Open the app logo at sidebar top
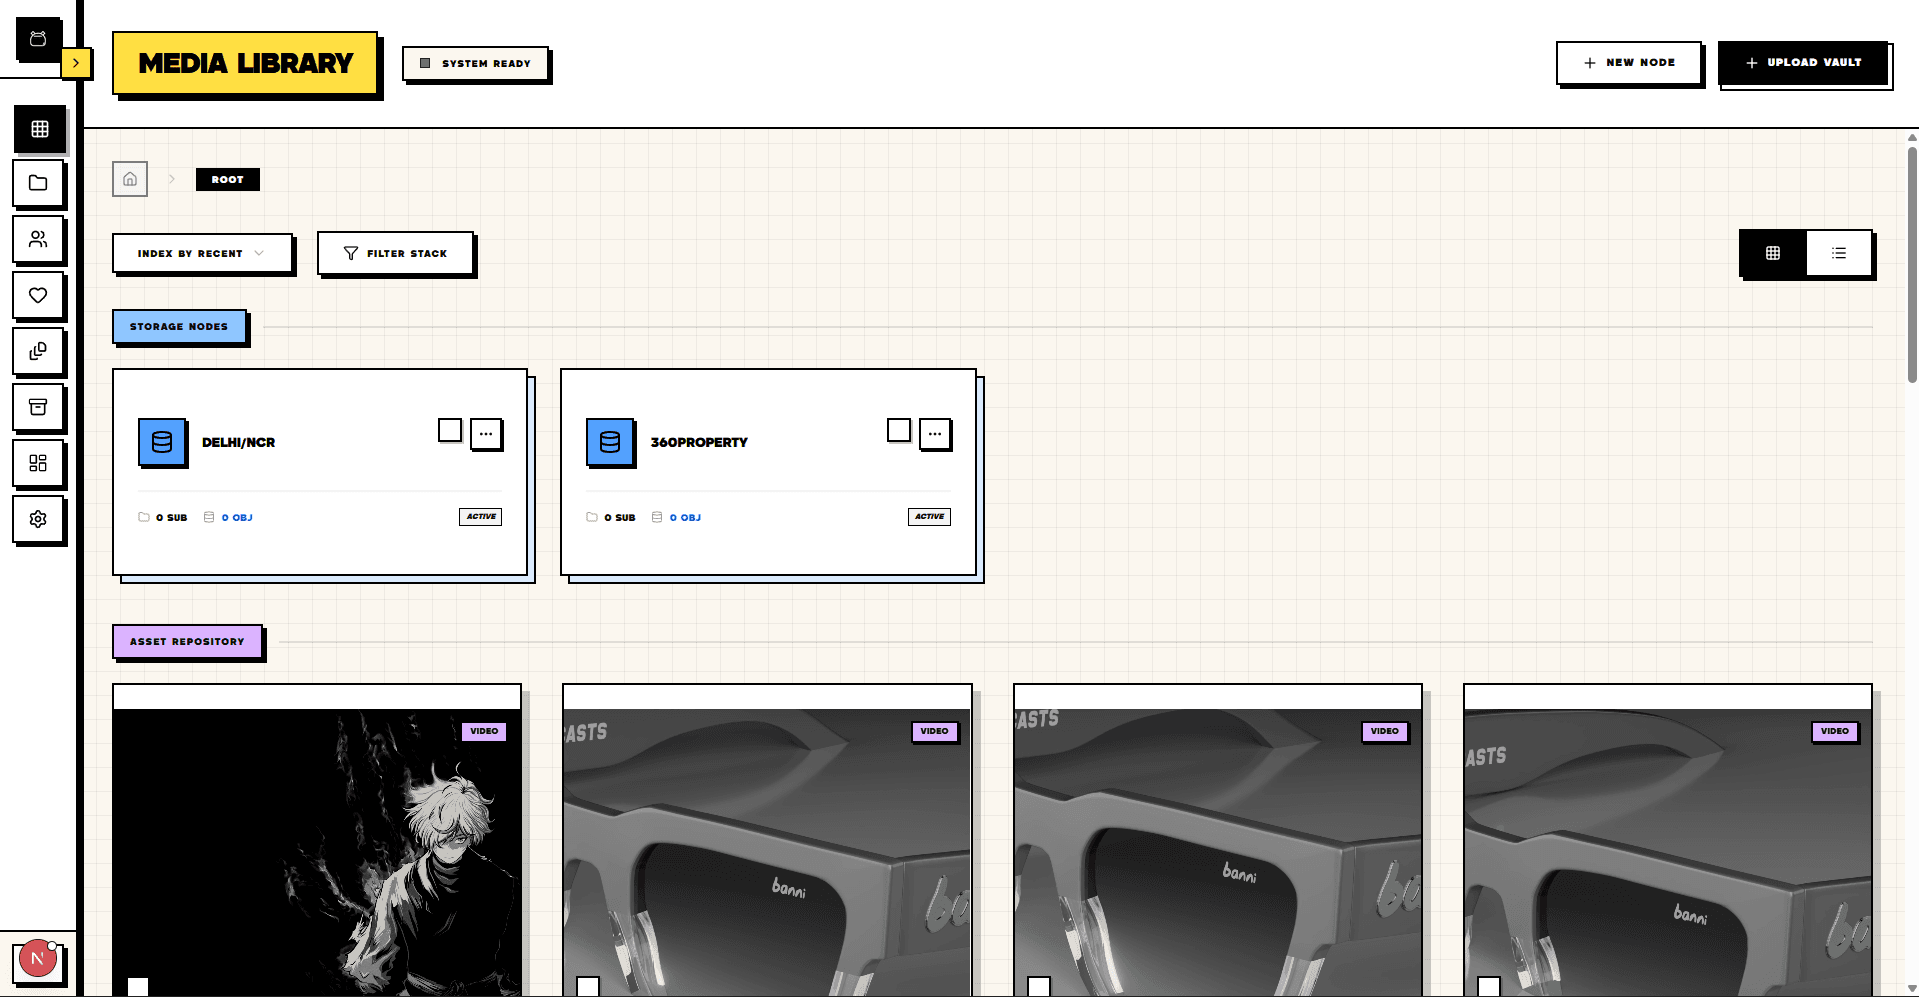 click(38, 39)
